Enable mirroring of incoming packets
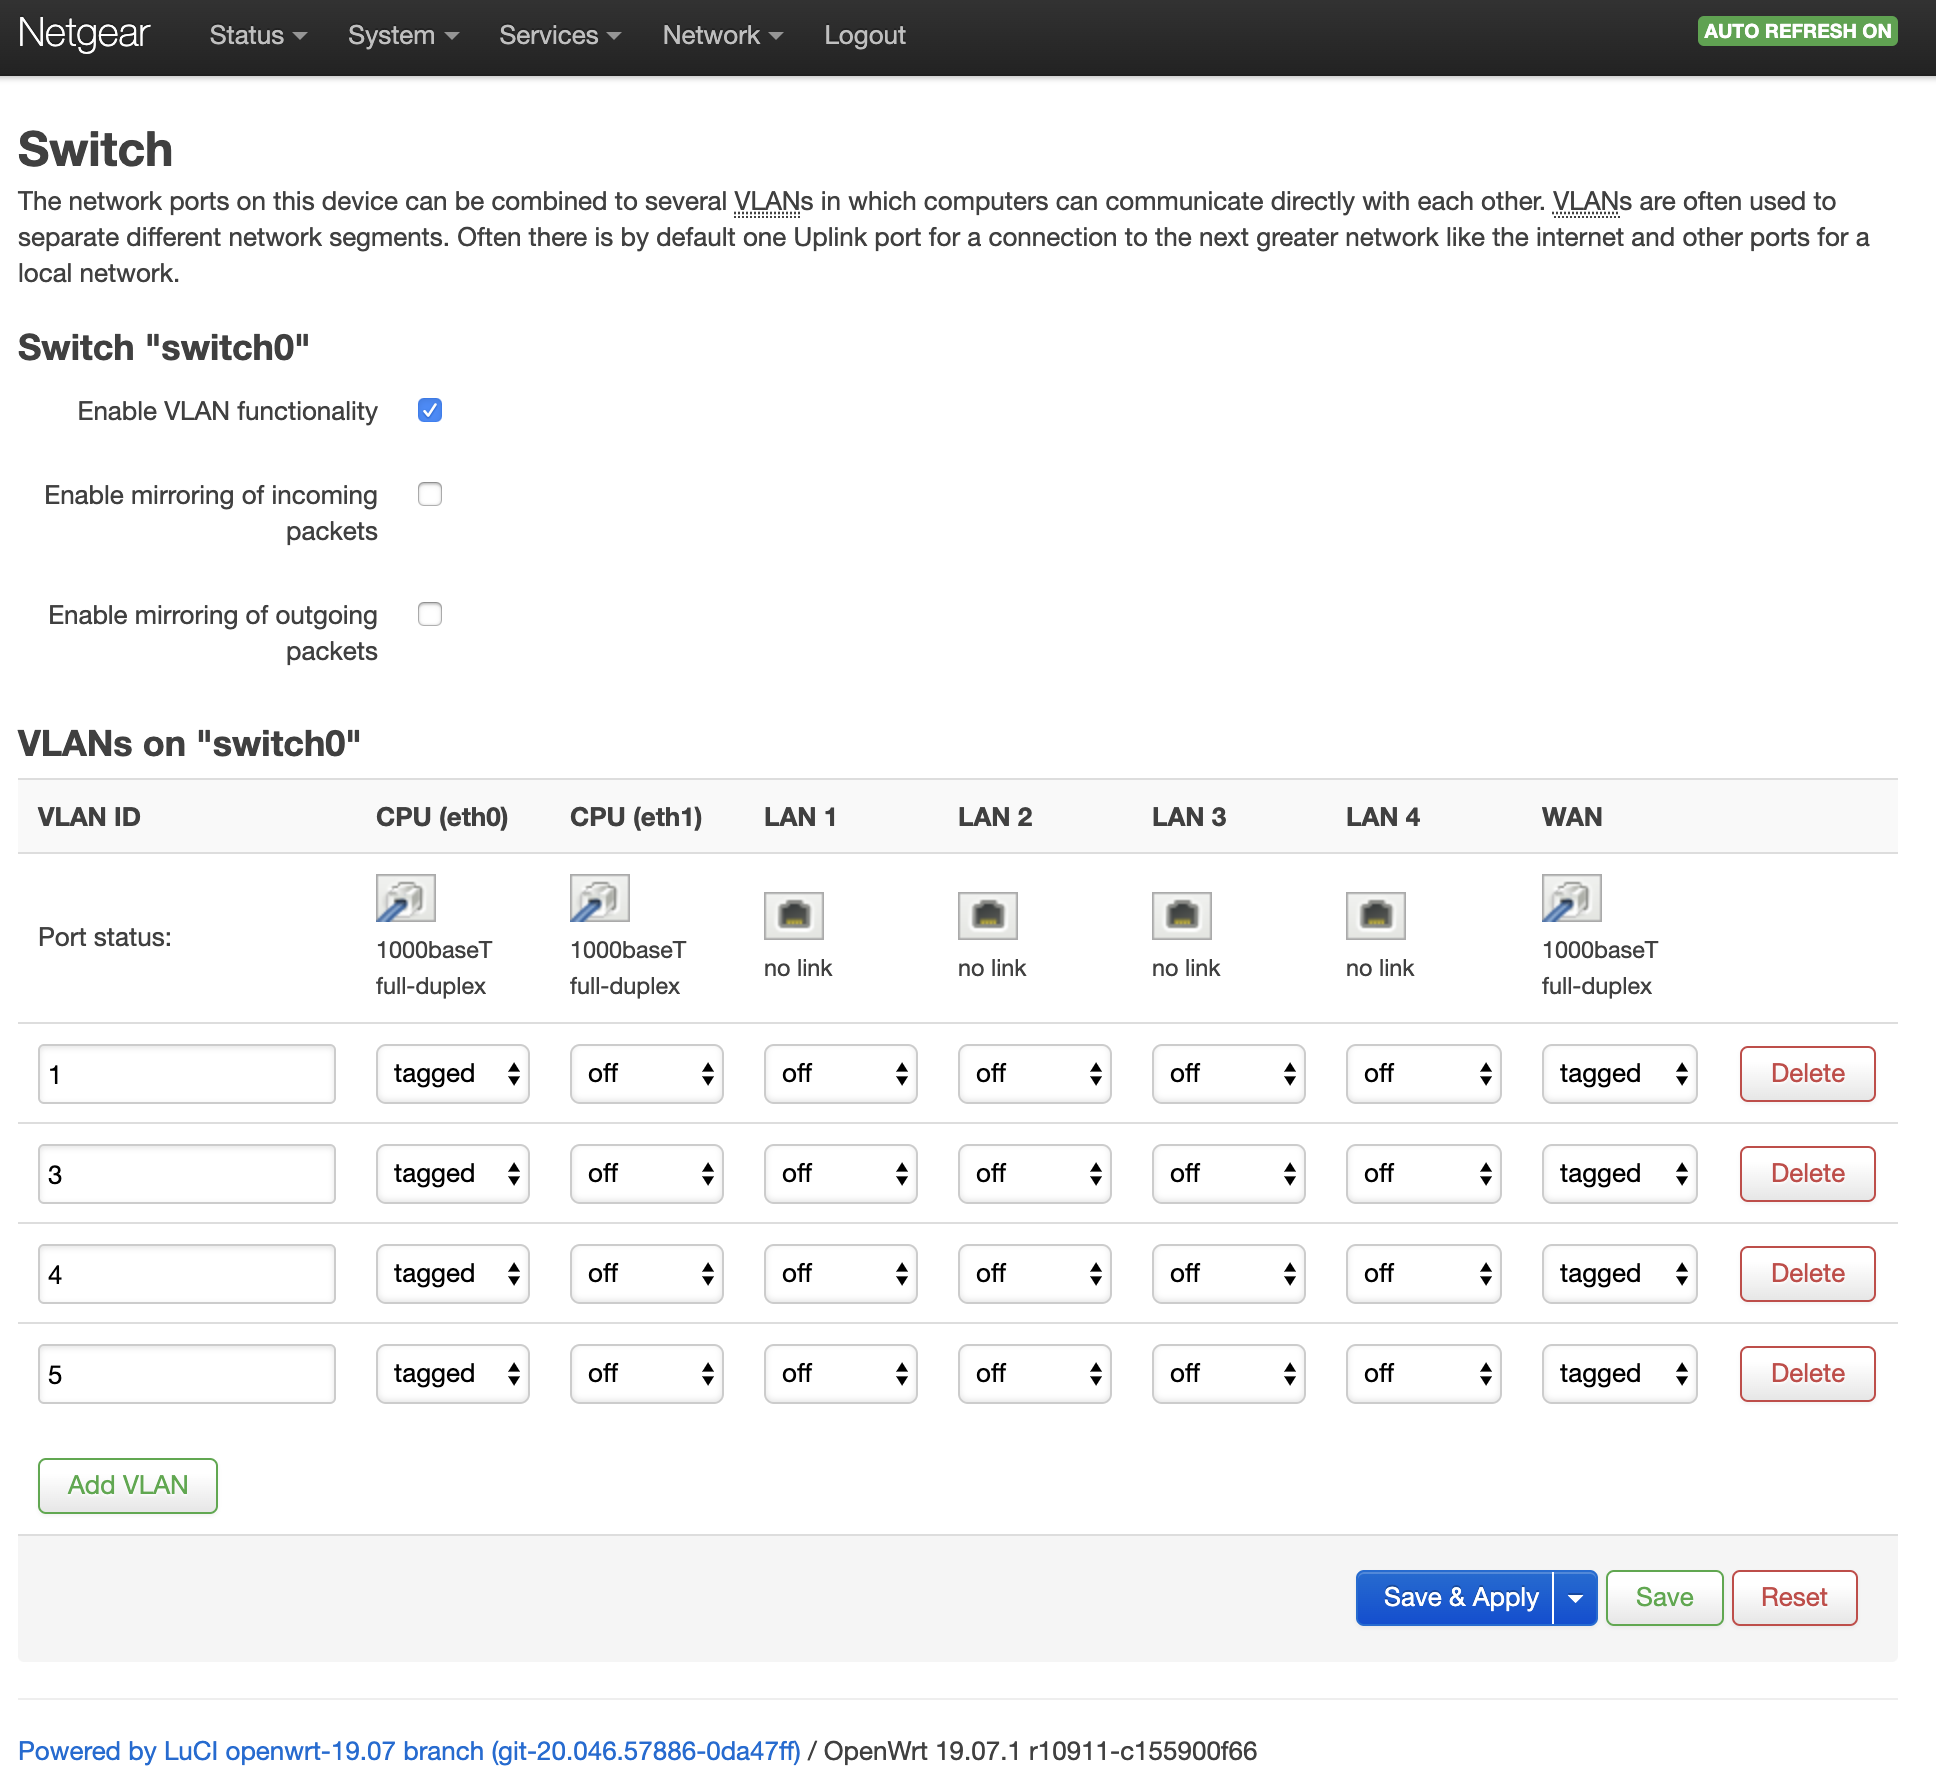 coord(430,494)
